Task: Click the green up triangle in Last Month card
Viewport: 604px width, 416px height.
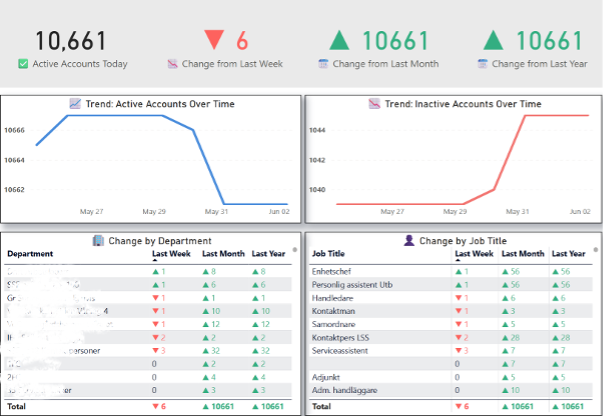Action: (339, 40)
